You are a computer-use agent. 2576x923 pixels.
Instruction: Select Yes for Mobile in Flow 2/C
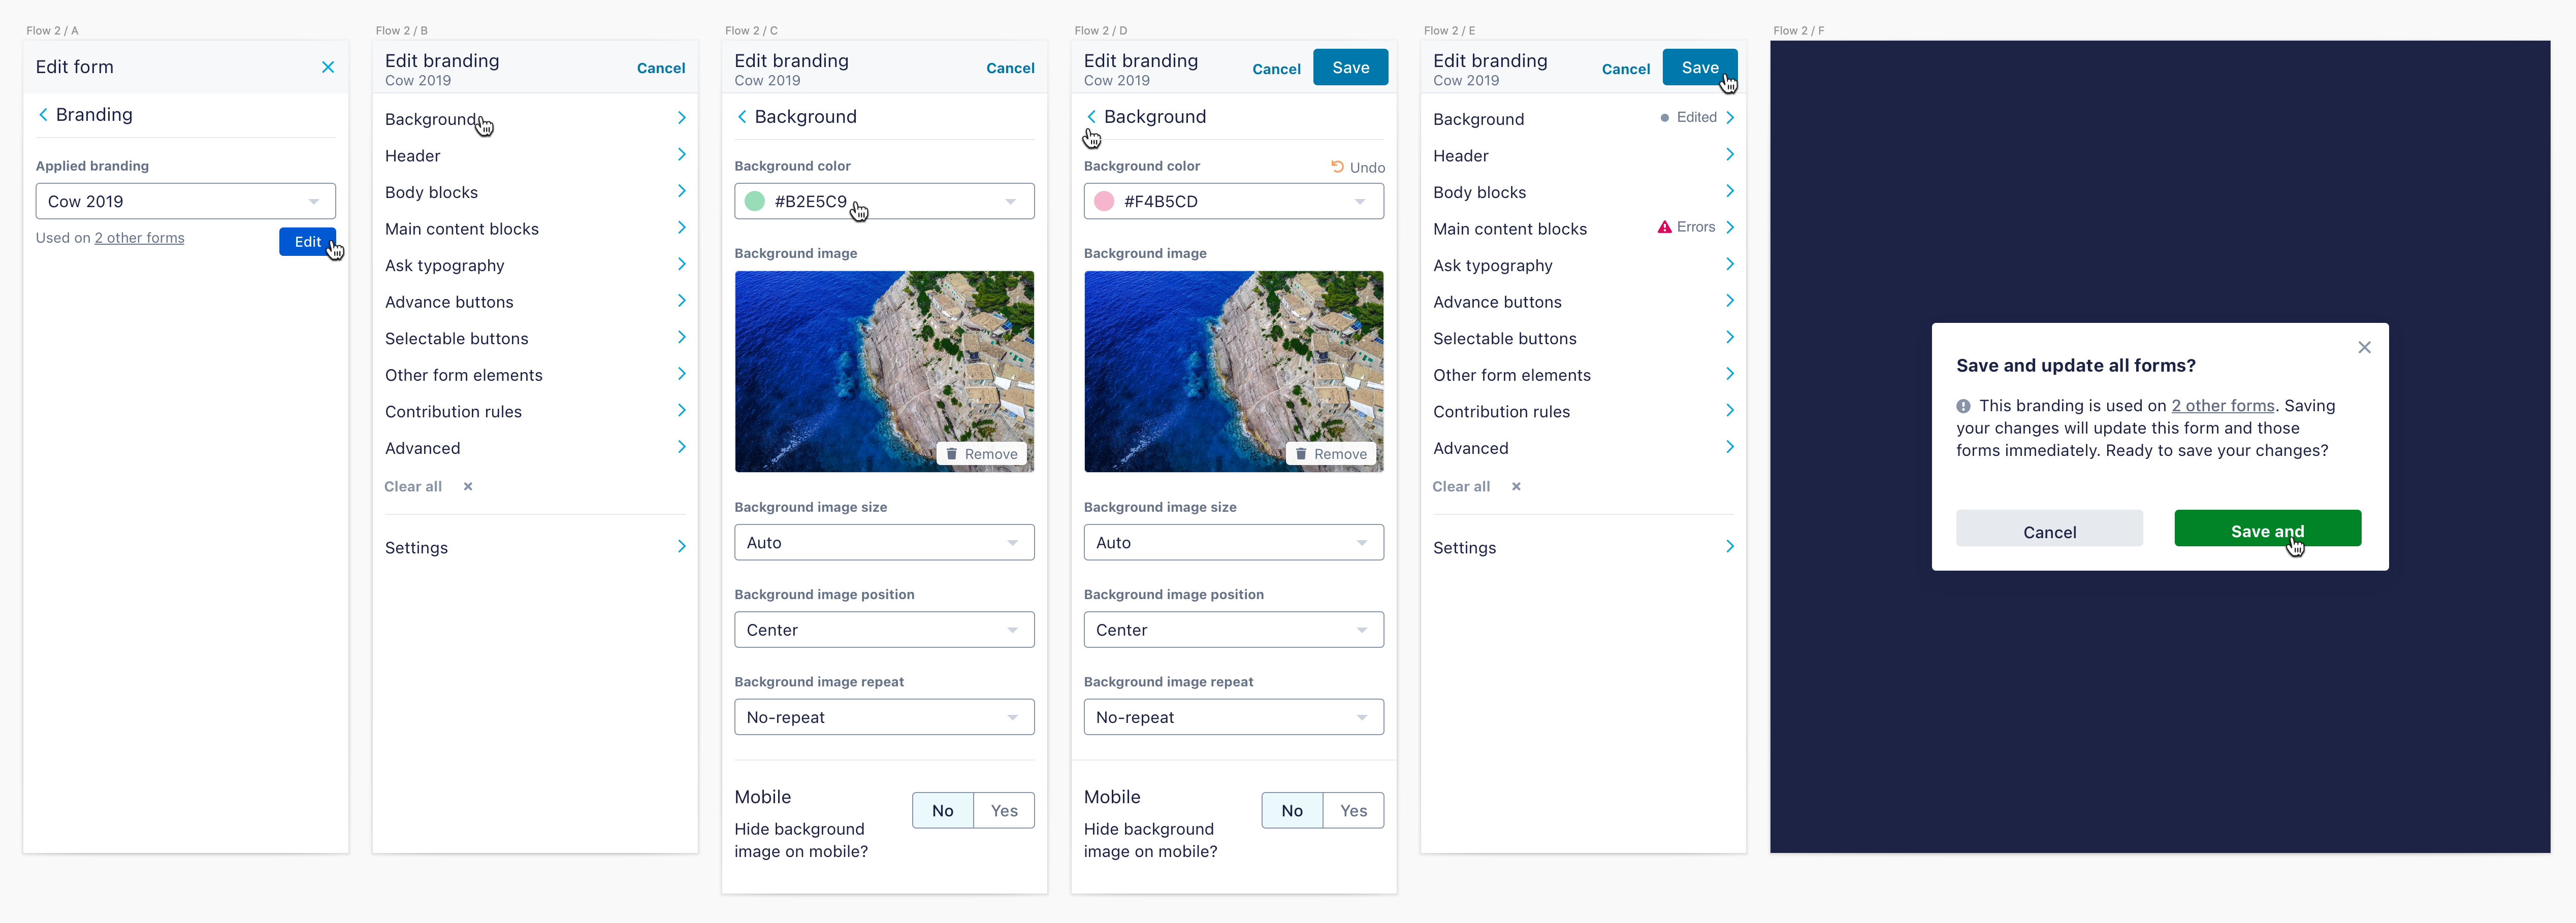[1004, 811]
